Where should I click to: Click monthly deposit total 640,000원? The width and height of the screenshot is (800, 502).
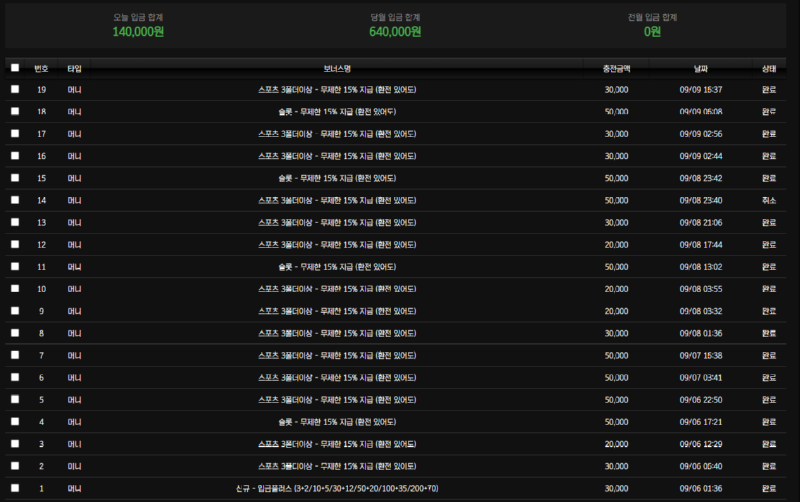click(395, 32)
